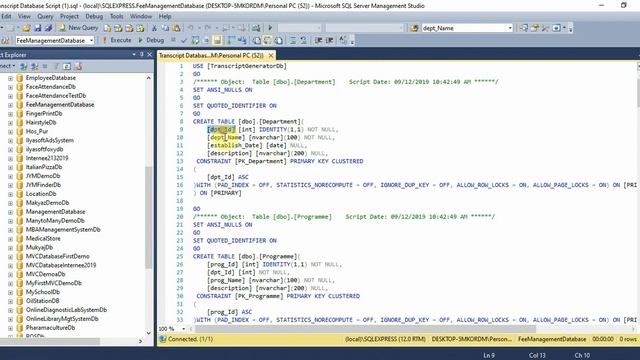Image resolution: width=640 pixels, height=360 pixels.
Task: Click Object Explorer vertical scrollbar up arrow
Action: pyautogui.click(x=149, y=78)
